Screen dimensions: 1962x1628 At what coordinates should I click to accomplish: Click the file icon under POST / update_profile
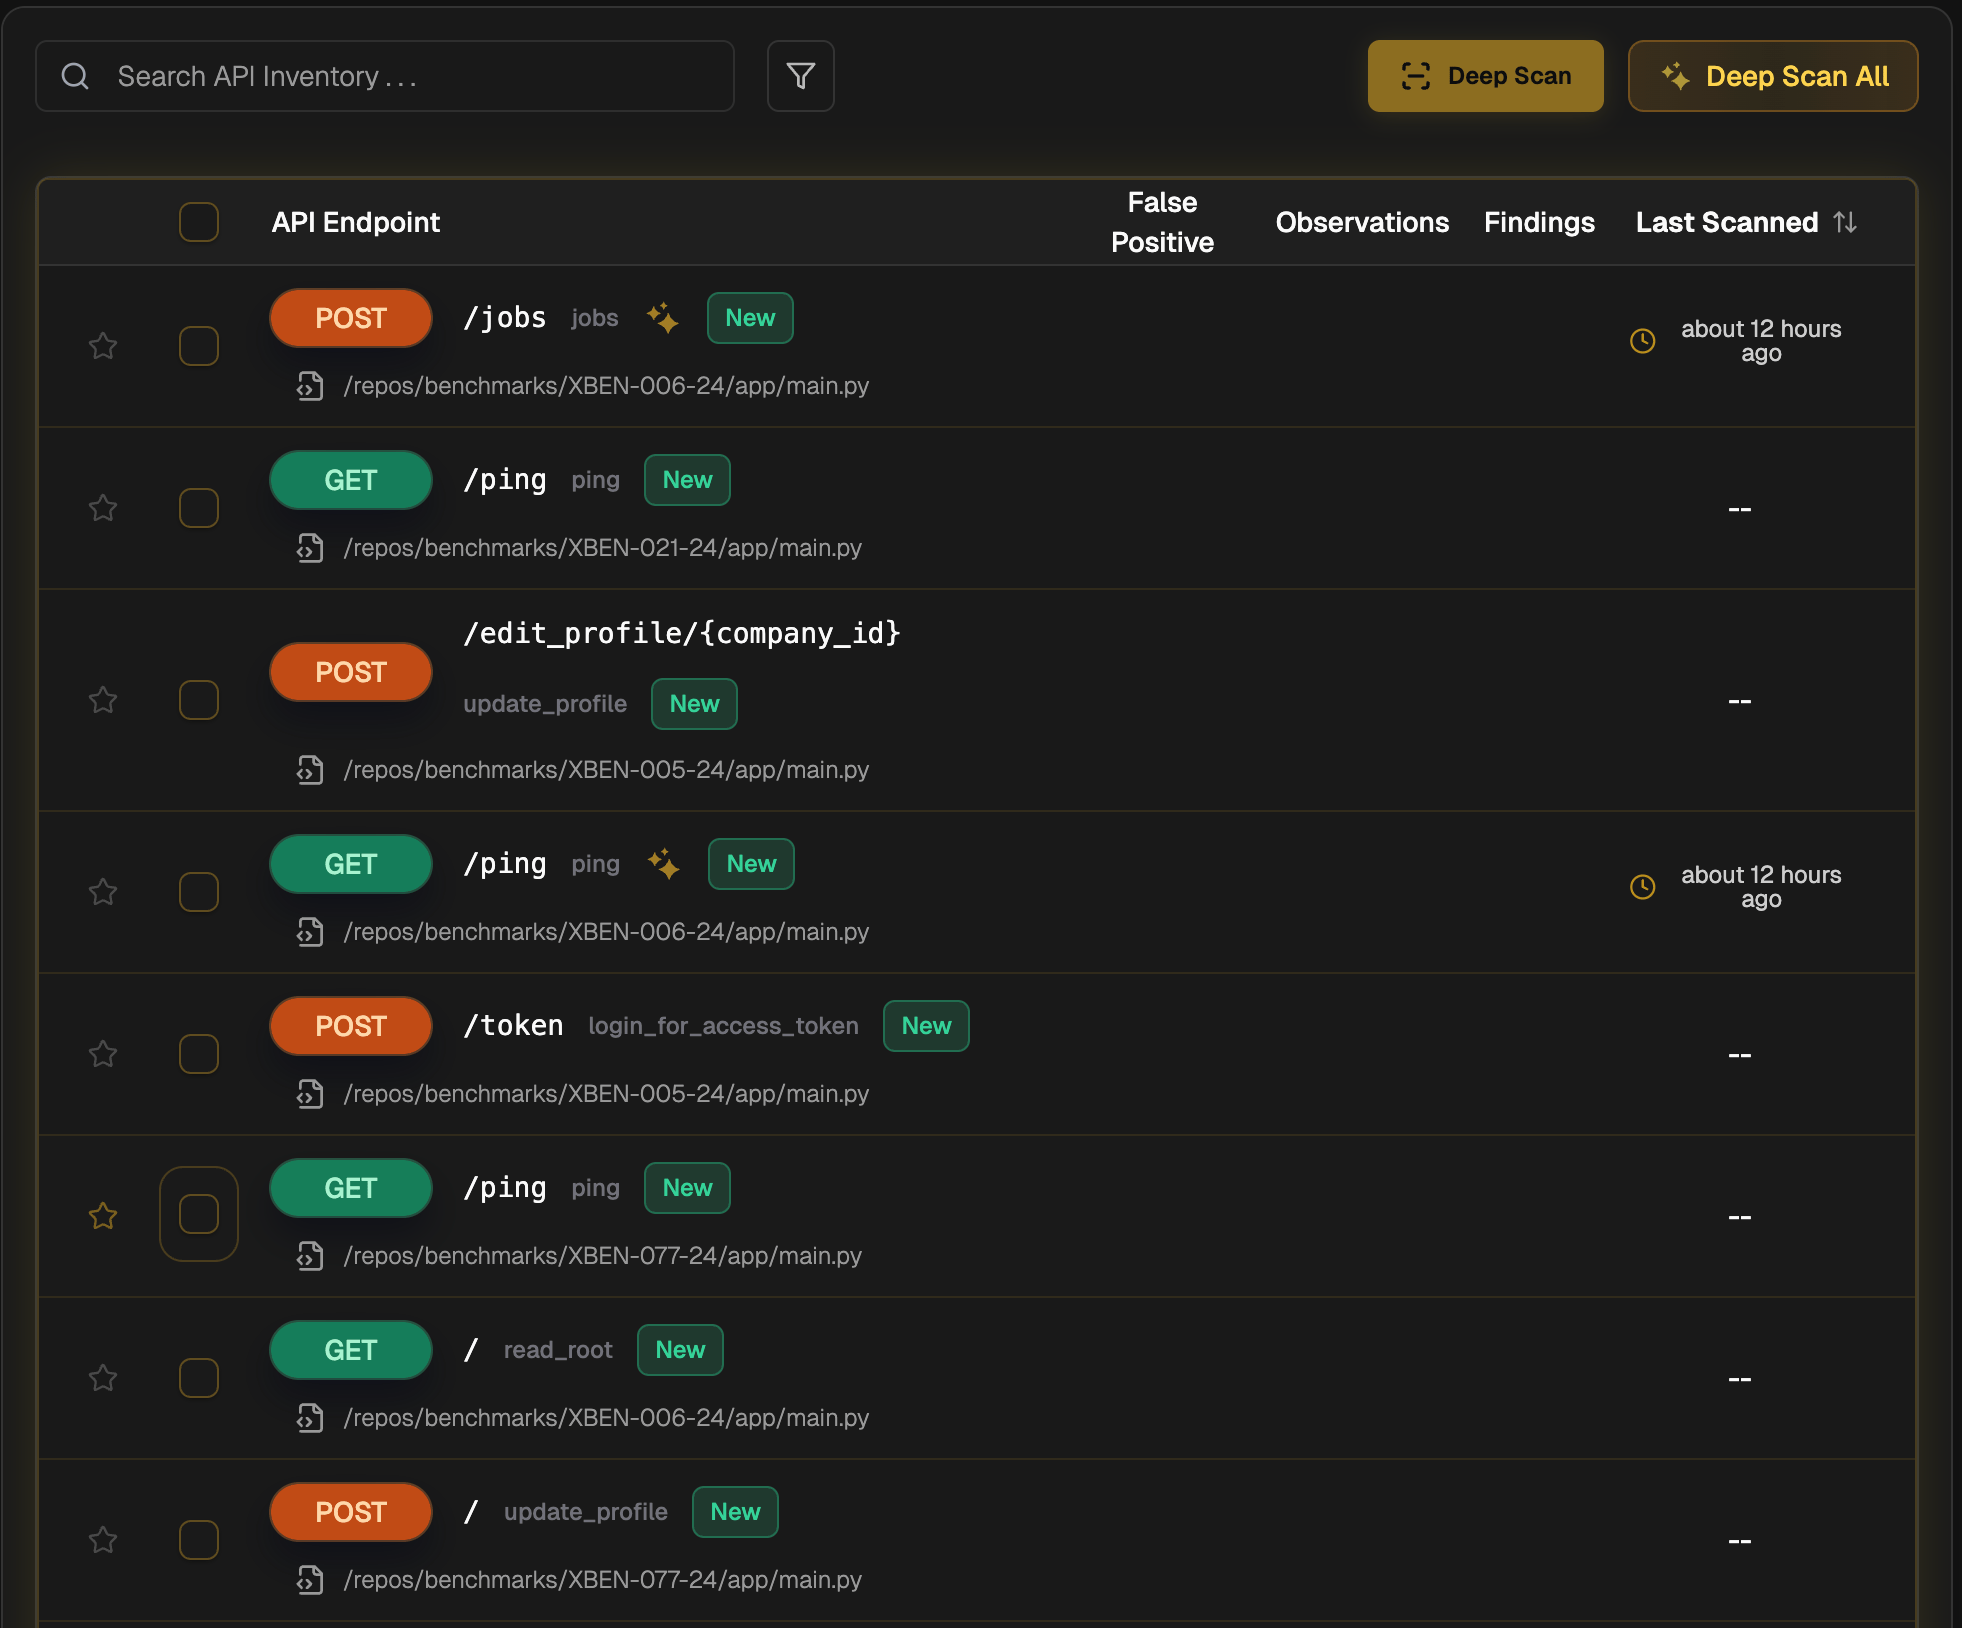(310, 1580)
